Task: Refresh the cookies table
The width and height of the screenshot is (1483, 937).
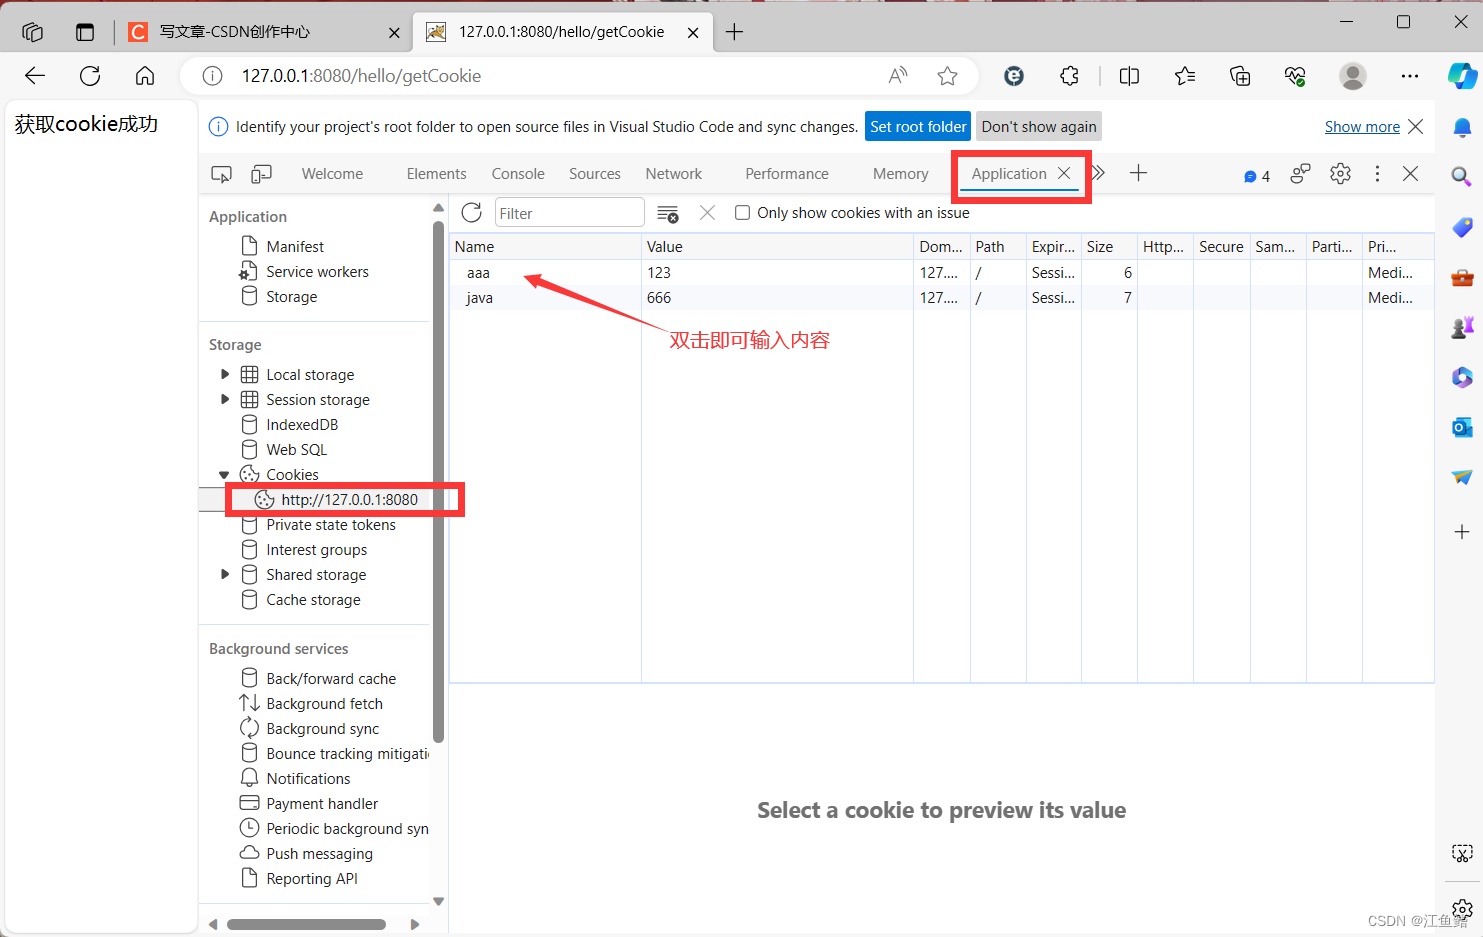Action: tap(472, 212)
